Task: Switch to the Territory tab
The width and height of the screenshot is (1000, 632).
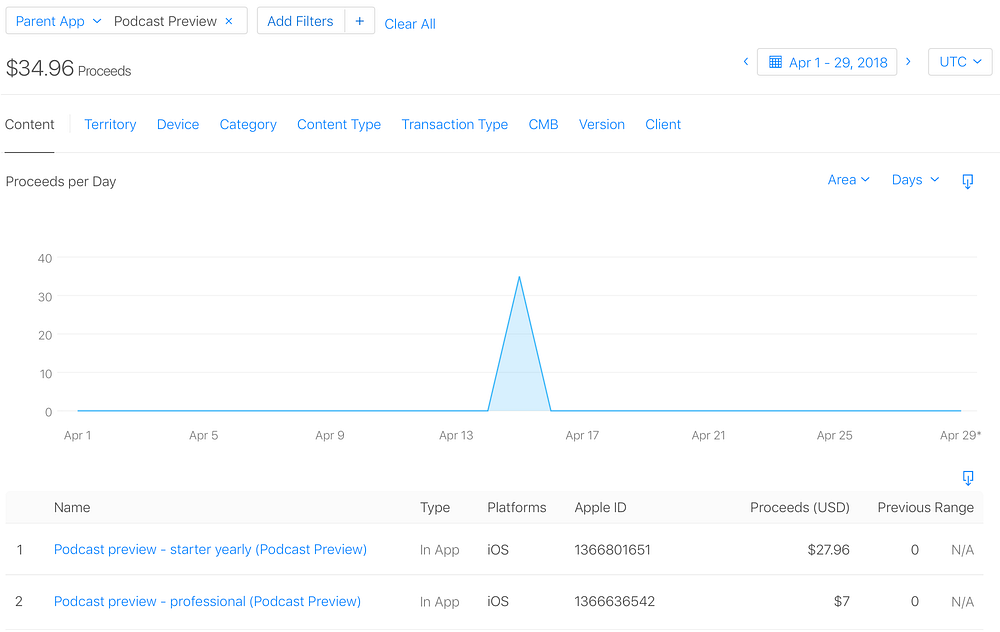Action: tap(110, 124)
